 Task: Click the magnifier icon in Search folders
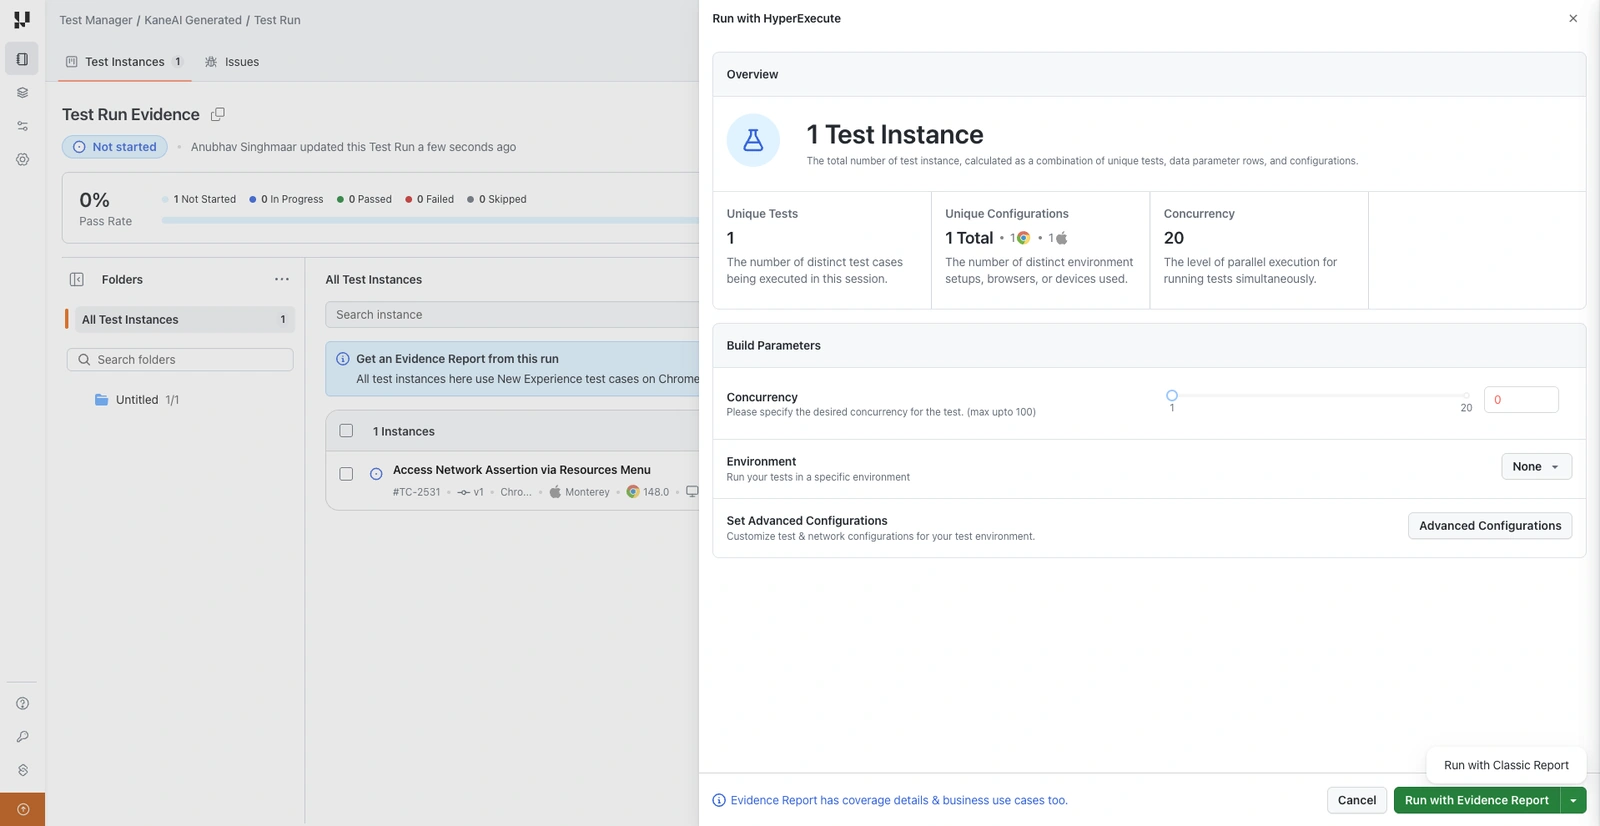point(84,360)
